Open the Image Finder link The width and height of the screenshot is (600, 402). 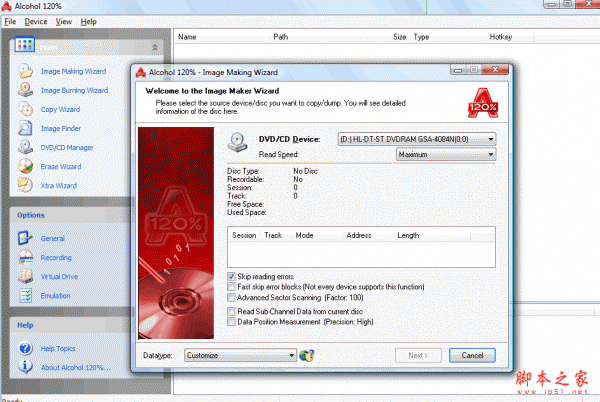tap(61, 129)
